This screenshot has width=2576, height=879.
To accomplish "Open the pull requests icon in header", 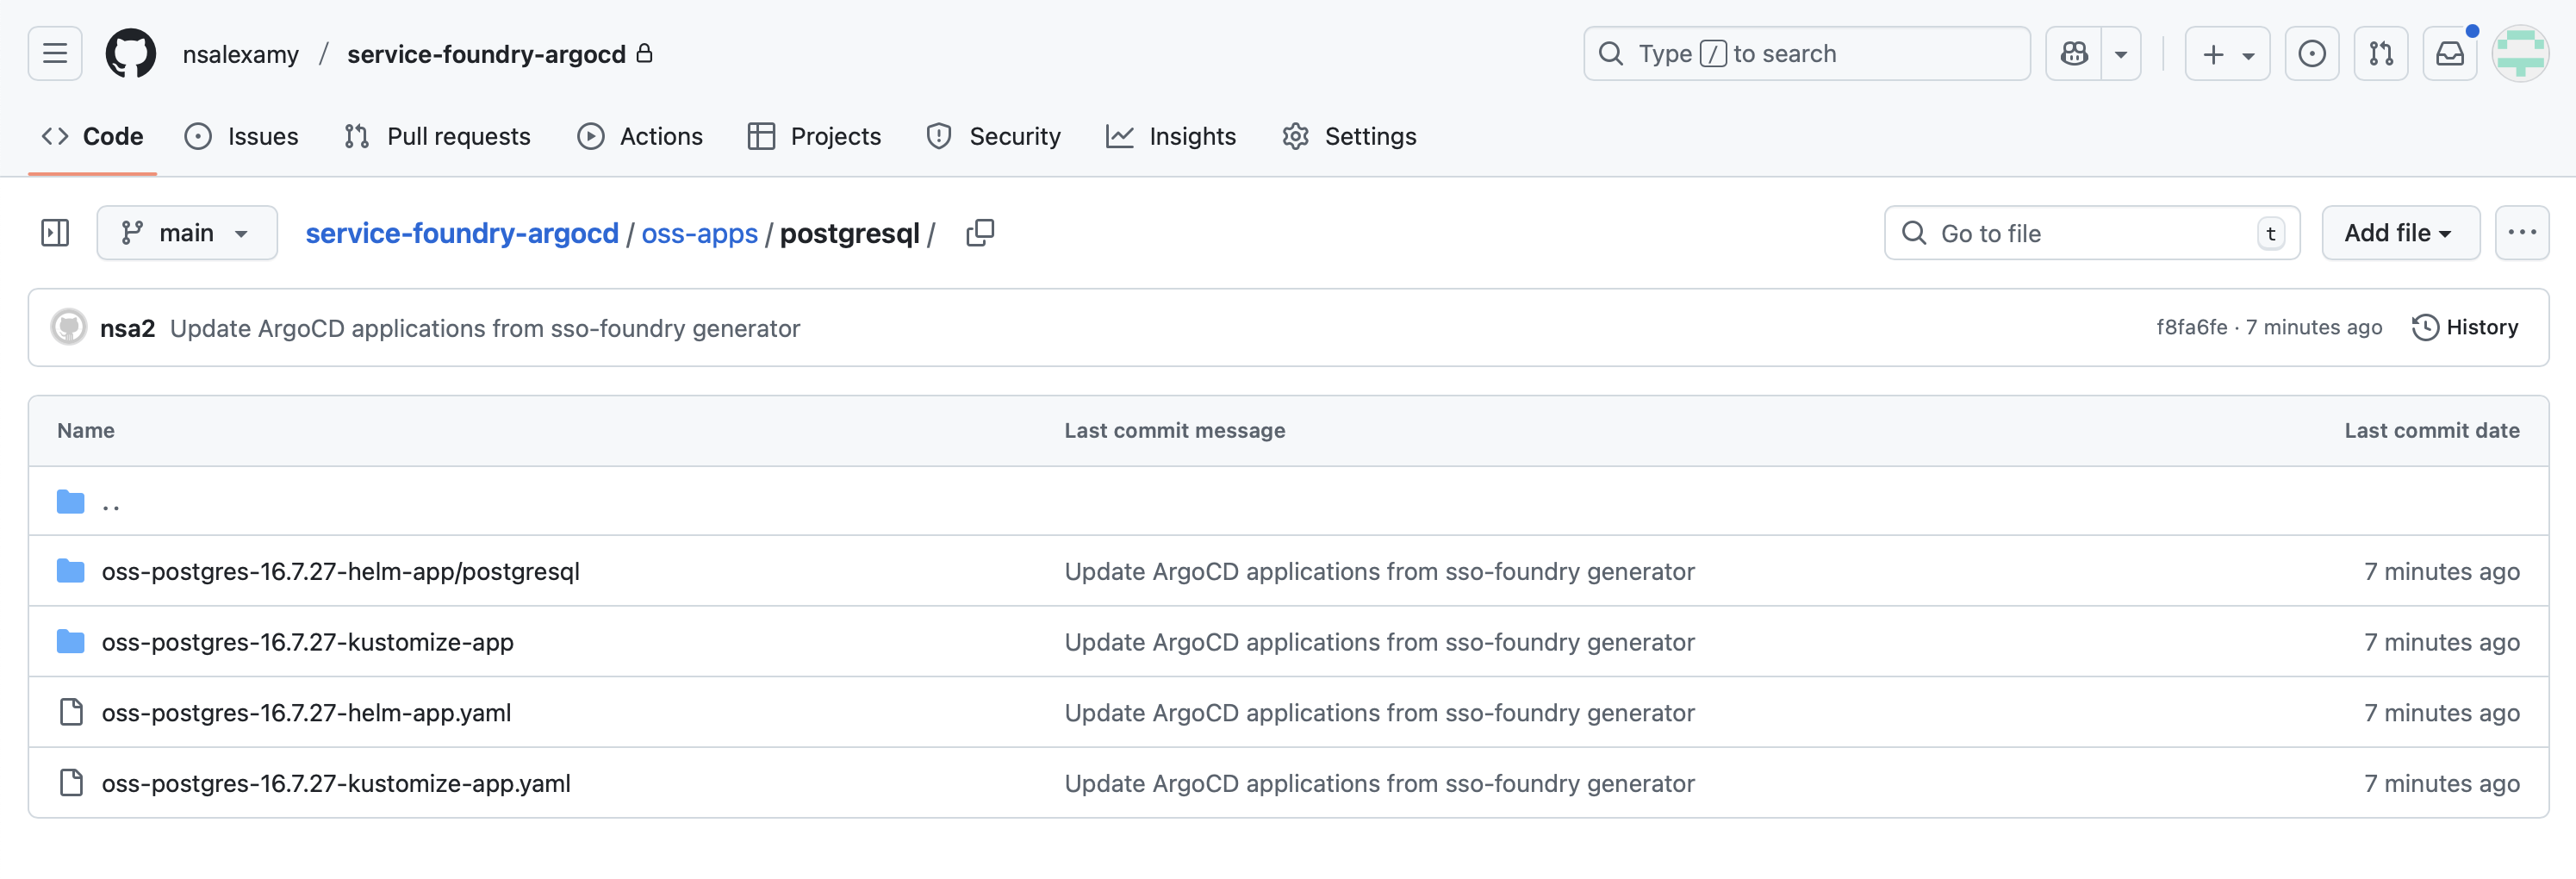I will [2381, 54].
